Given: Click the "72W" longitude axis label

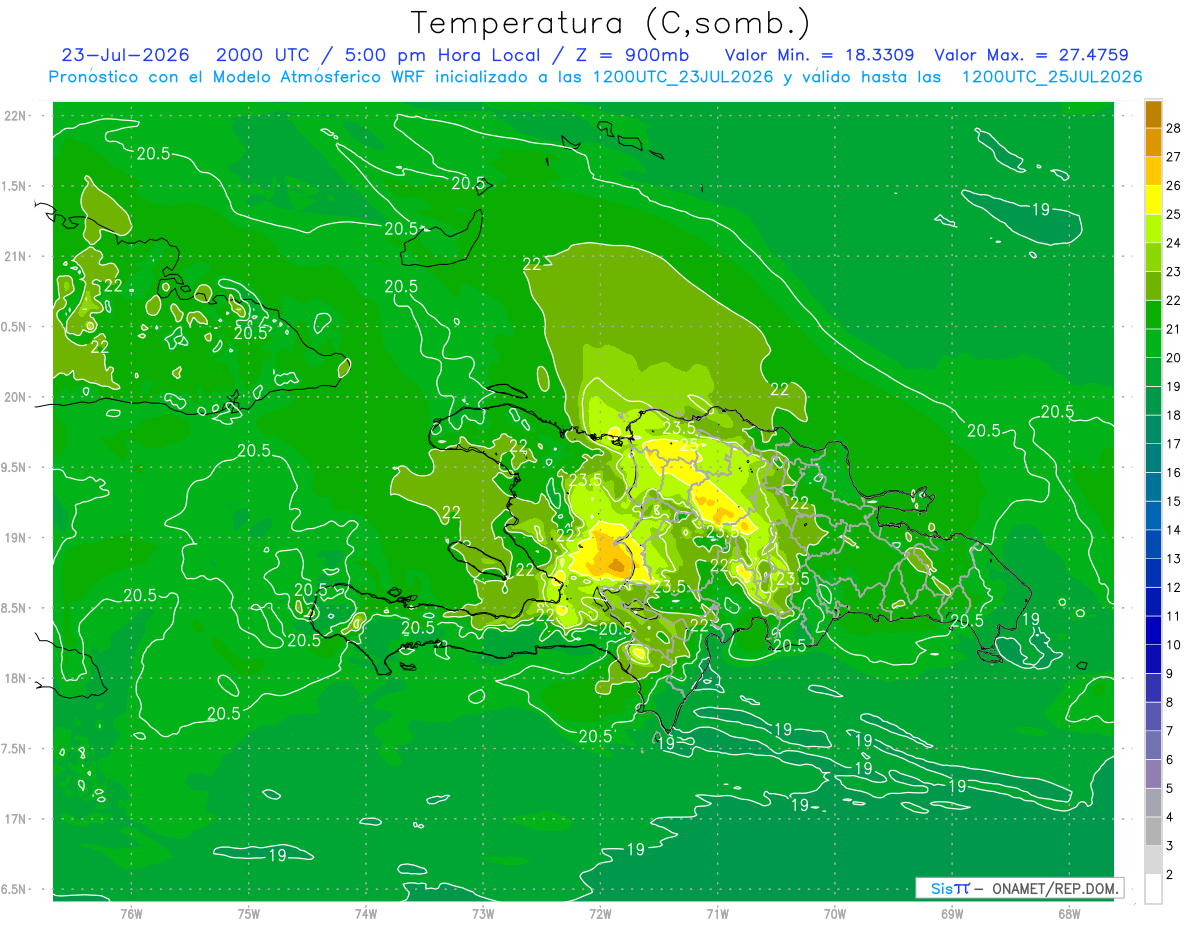Looking at the screenshot, I should 600,913.
